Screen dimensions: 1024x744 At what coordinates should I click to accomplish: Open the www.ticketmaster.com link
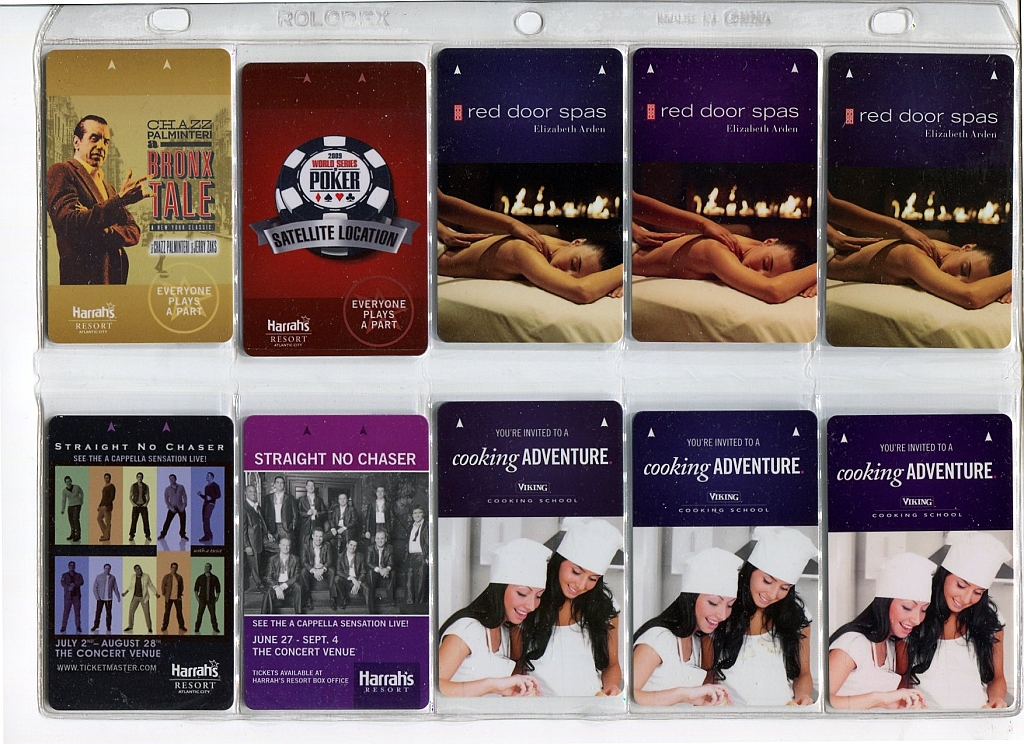click(x=106, y=668)
